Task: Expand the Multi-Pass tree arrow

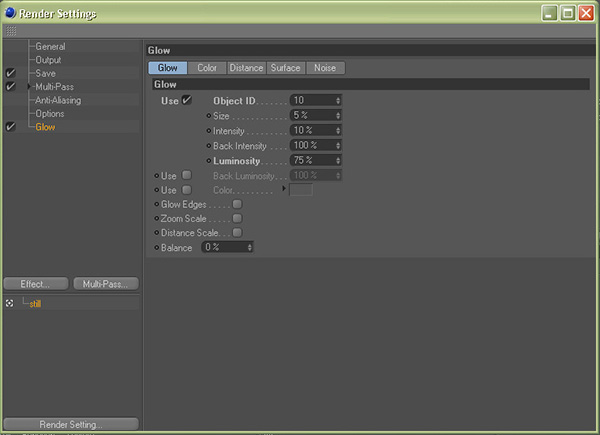Action: tap(30, 87)
